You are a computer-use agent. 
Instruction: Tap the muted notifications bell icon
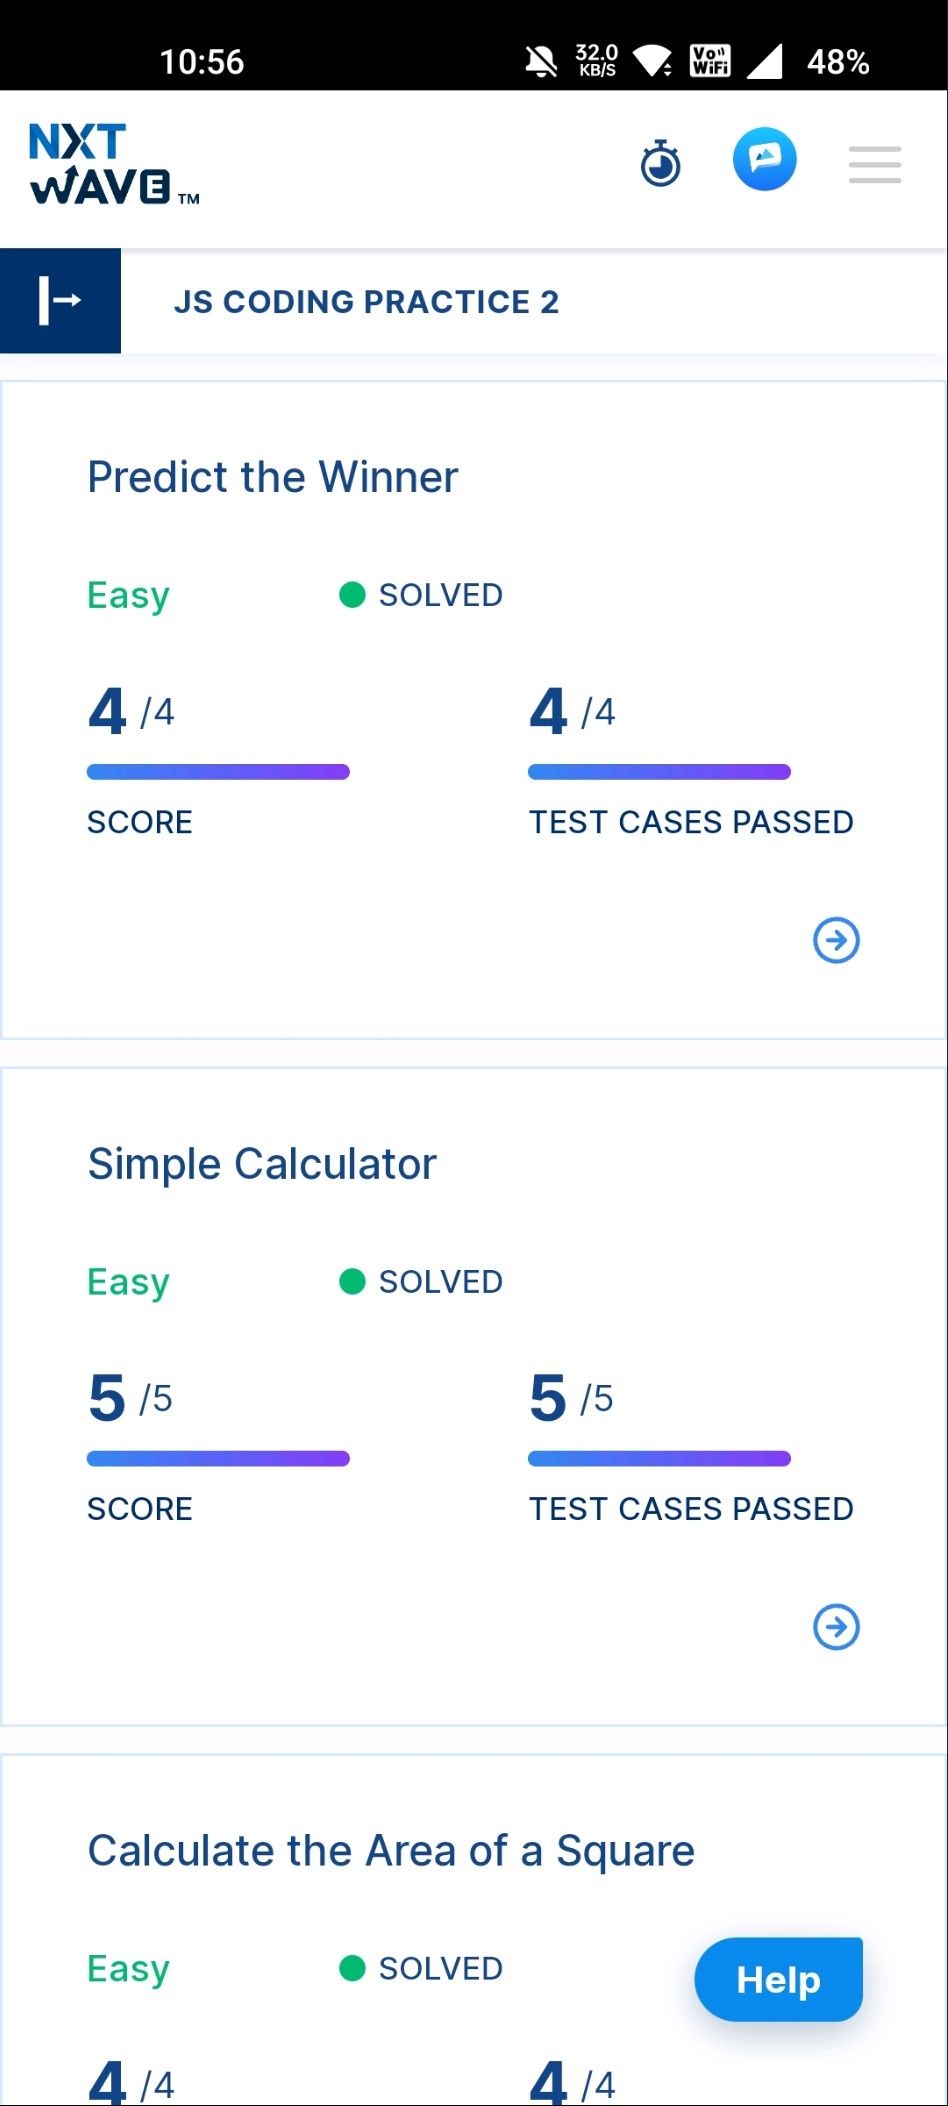click(x=541, y=61)
